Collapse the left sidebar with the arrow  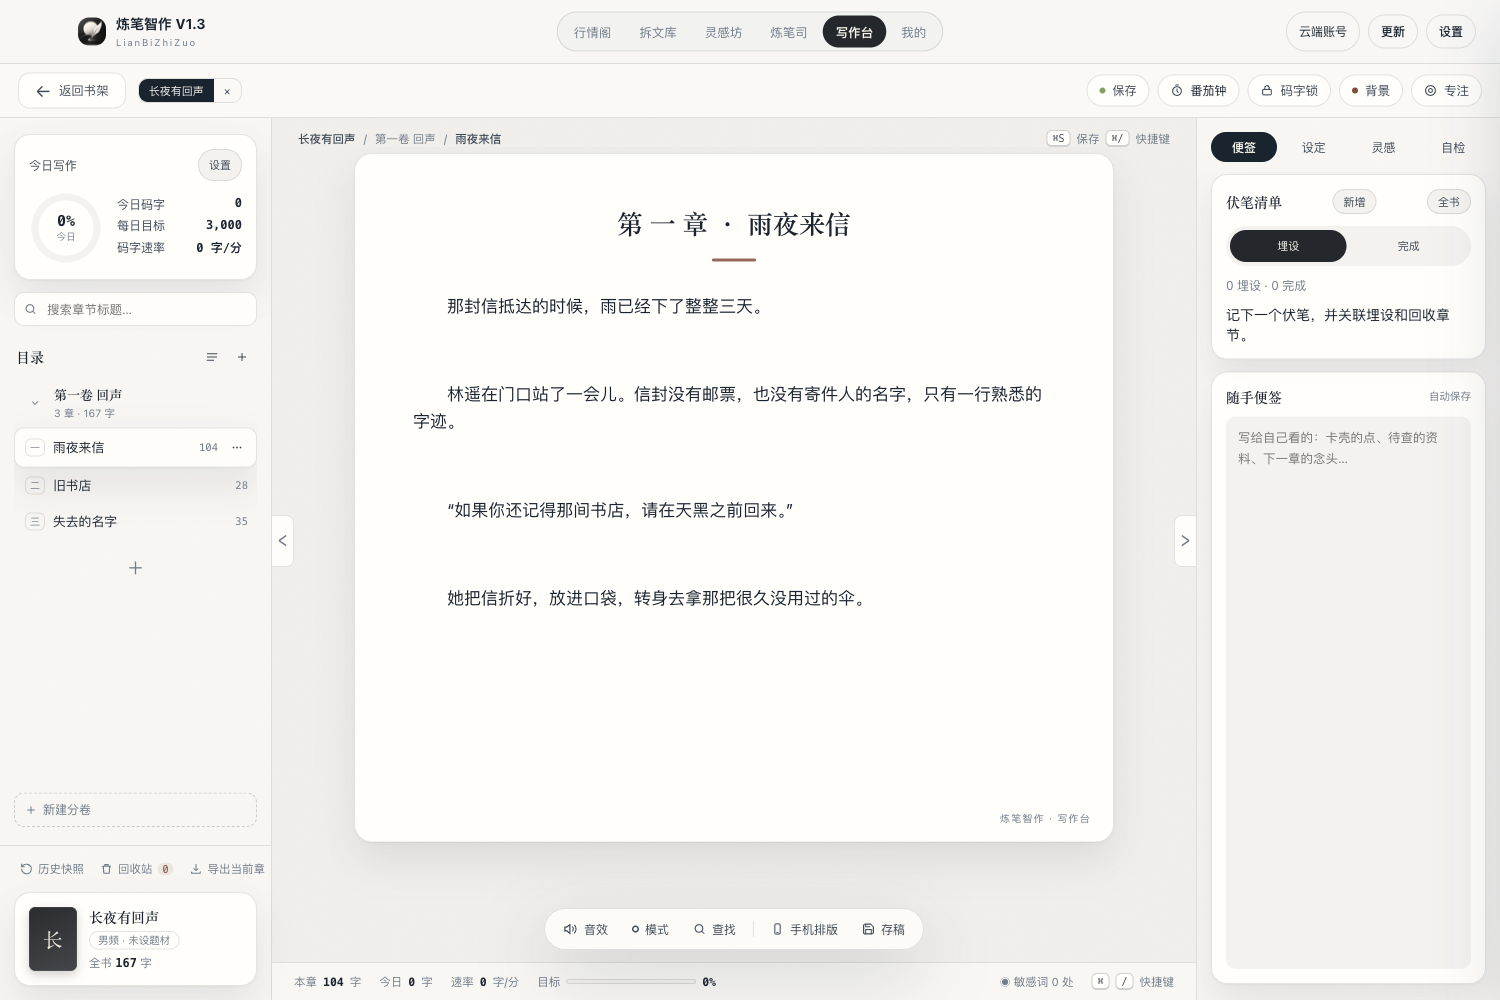(x=283, y=541)
